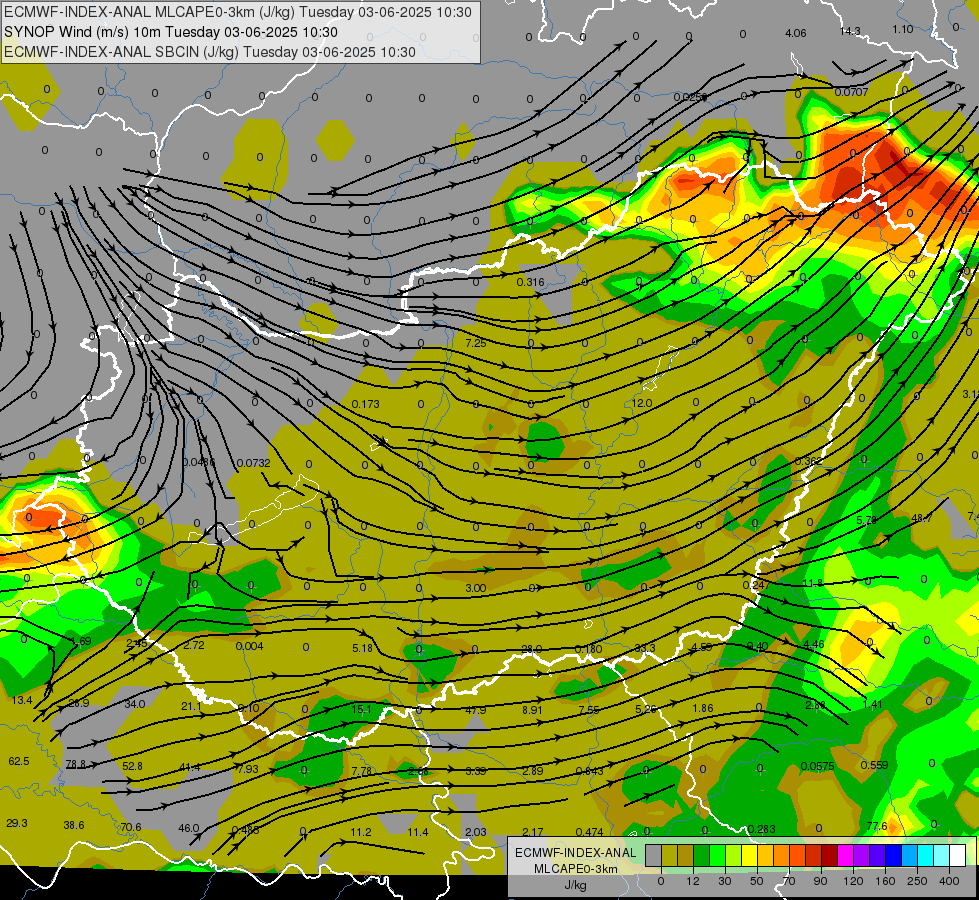This screenshot has height=900, width=979.
Task: Click the map value '8.91'
Action: 533,710
